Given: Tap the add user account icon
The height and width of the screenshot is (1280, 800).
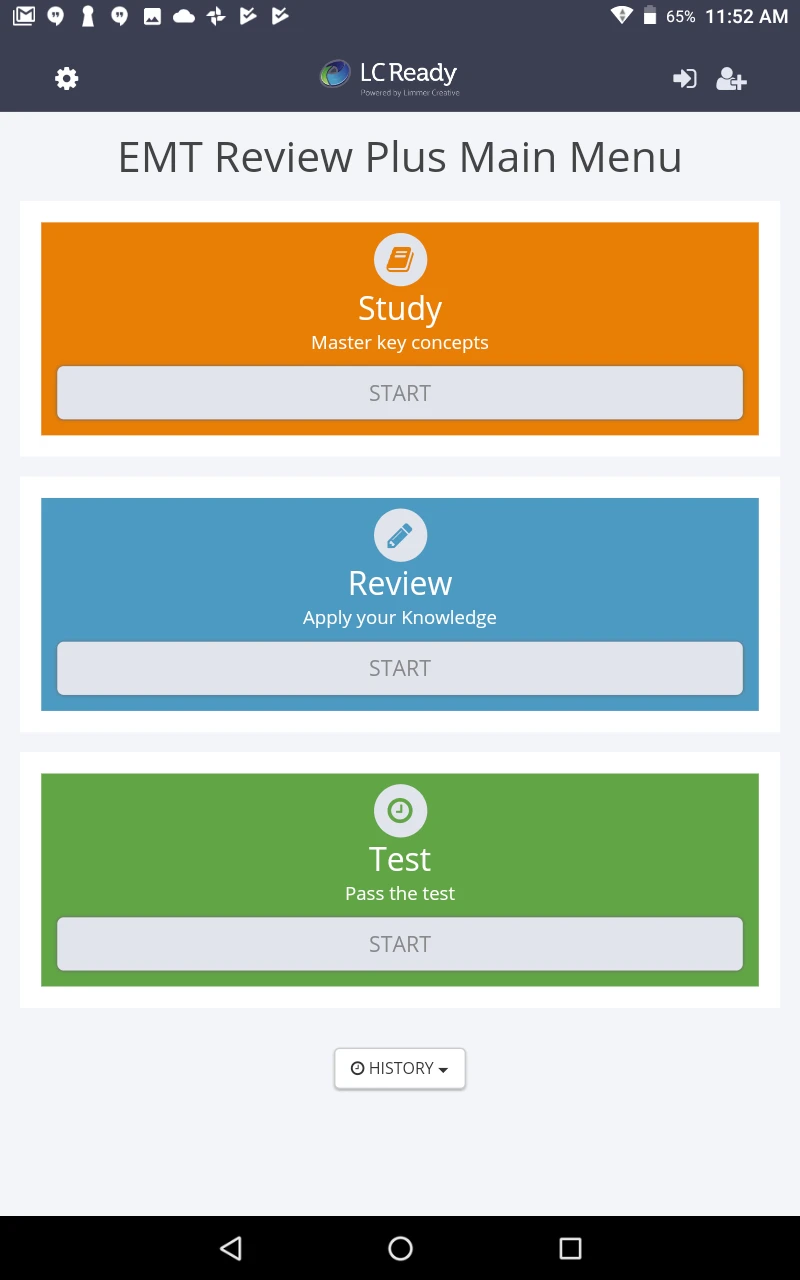Looking at the screenshot, I should (731, 79).
